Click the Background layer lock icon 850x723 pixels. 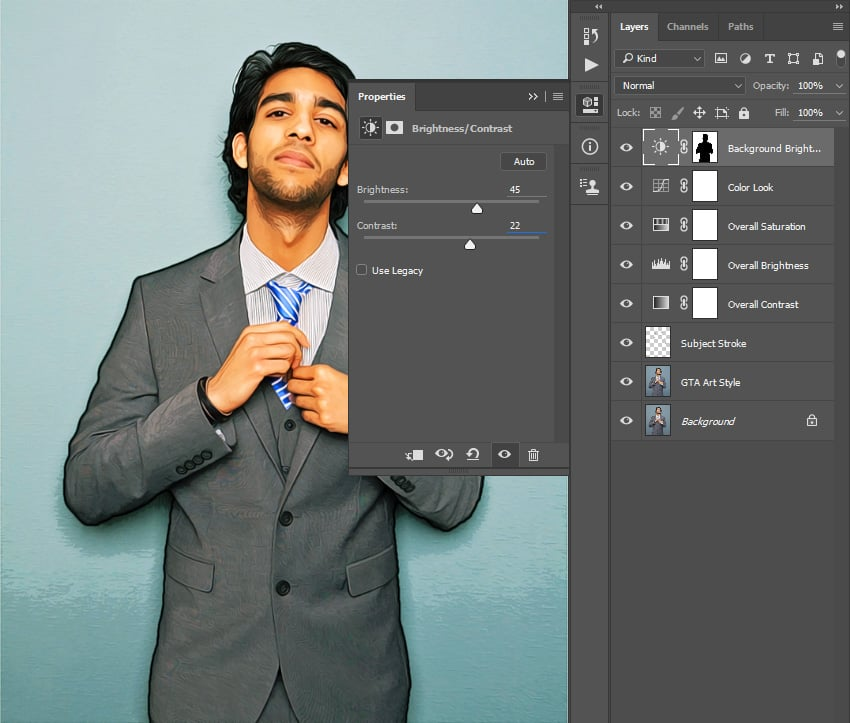(812, 421)
